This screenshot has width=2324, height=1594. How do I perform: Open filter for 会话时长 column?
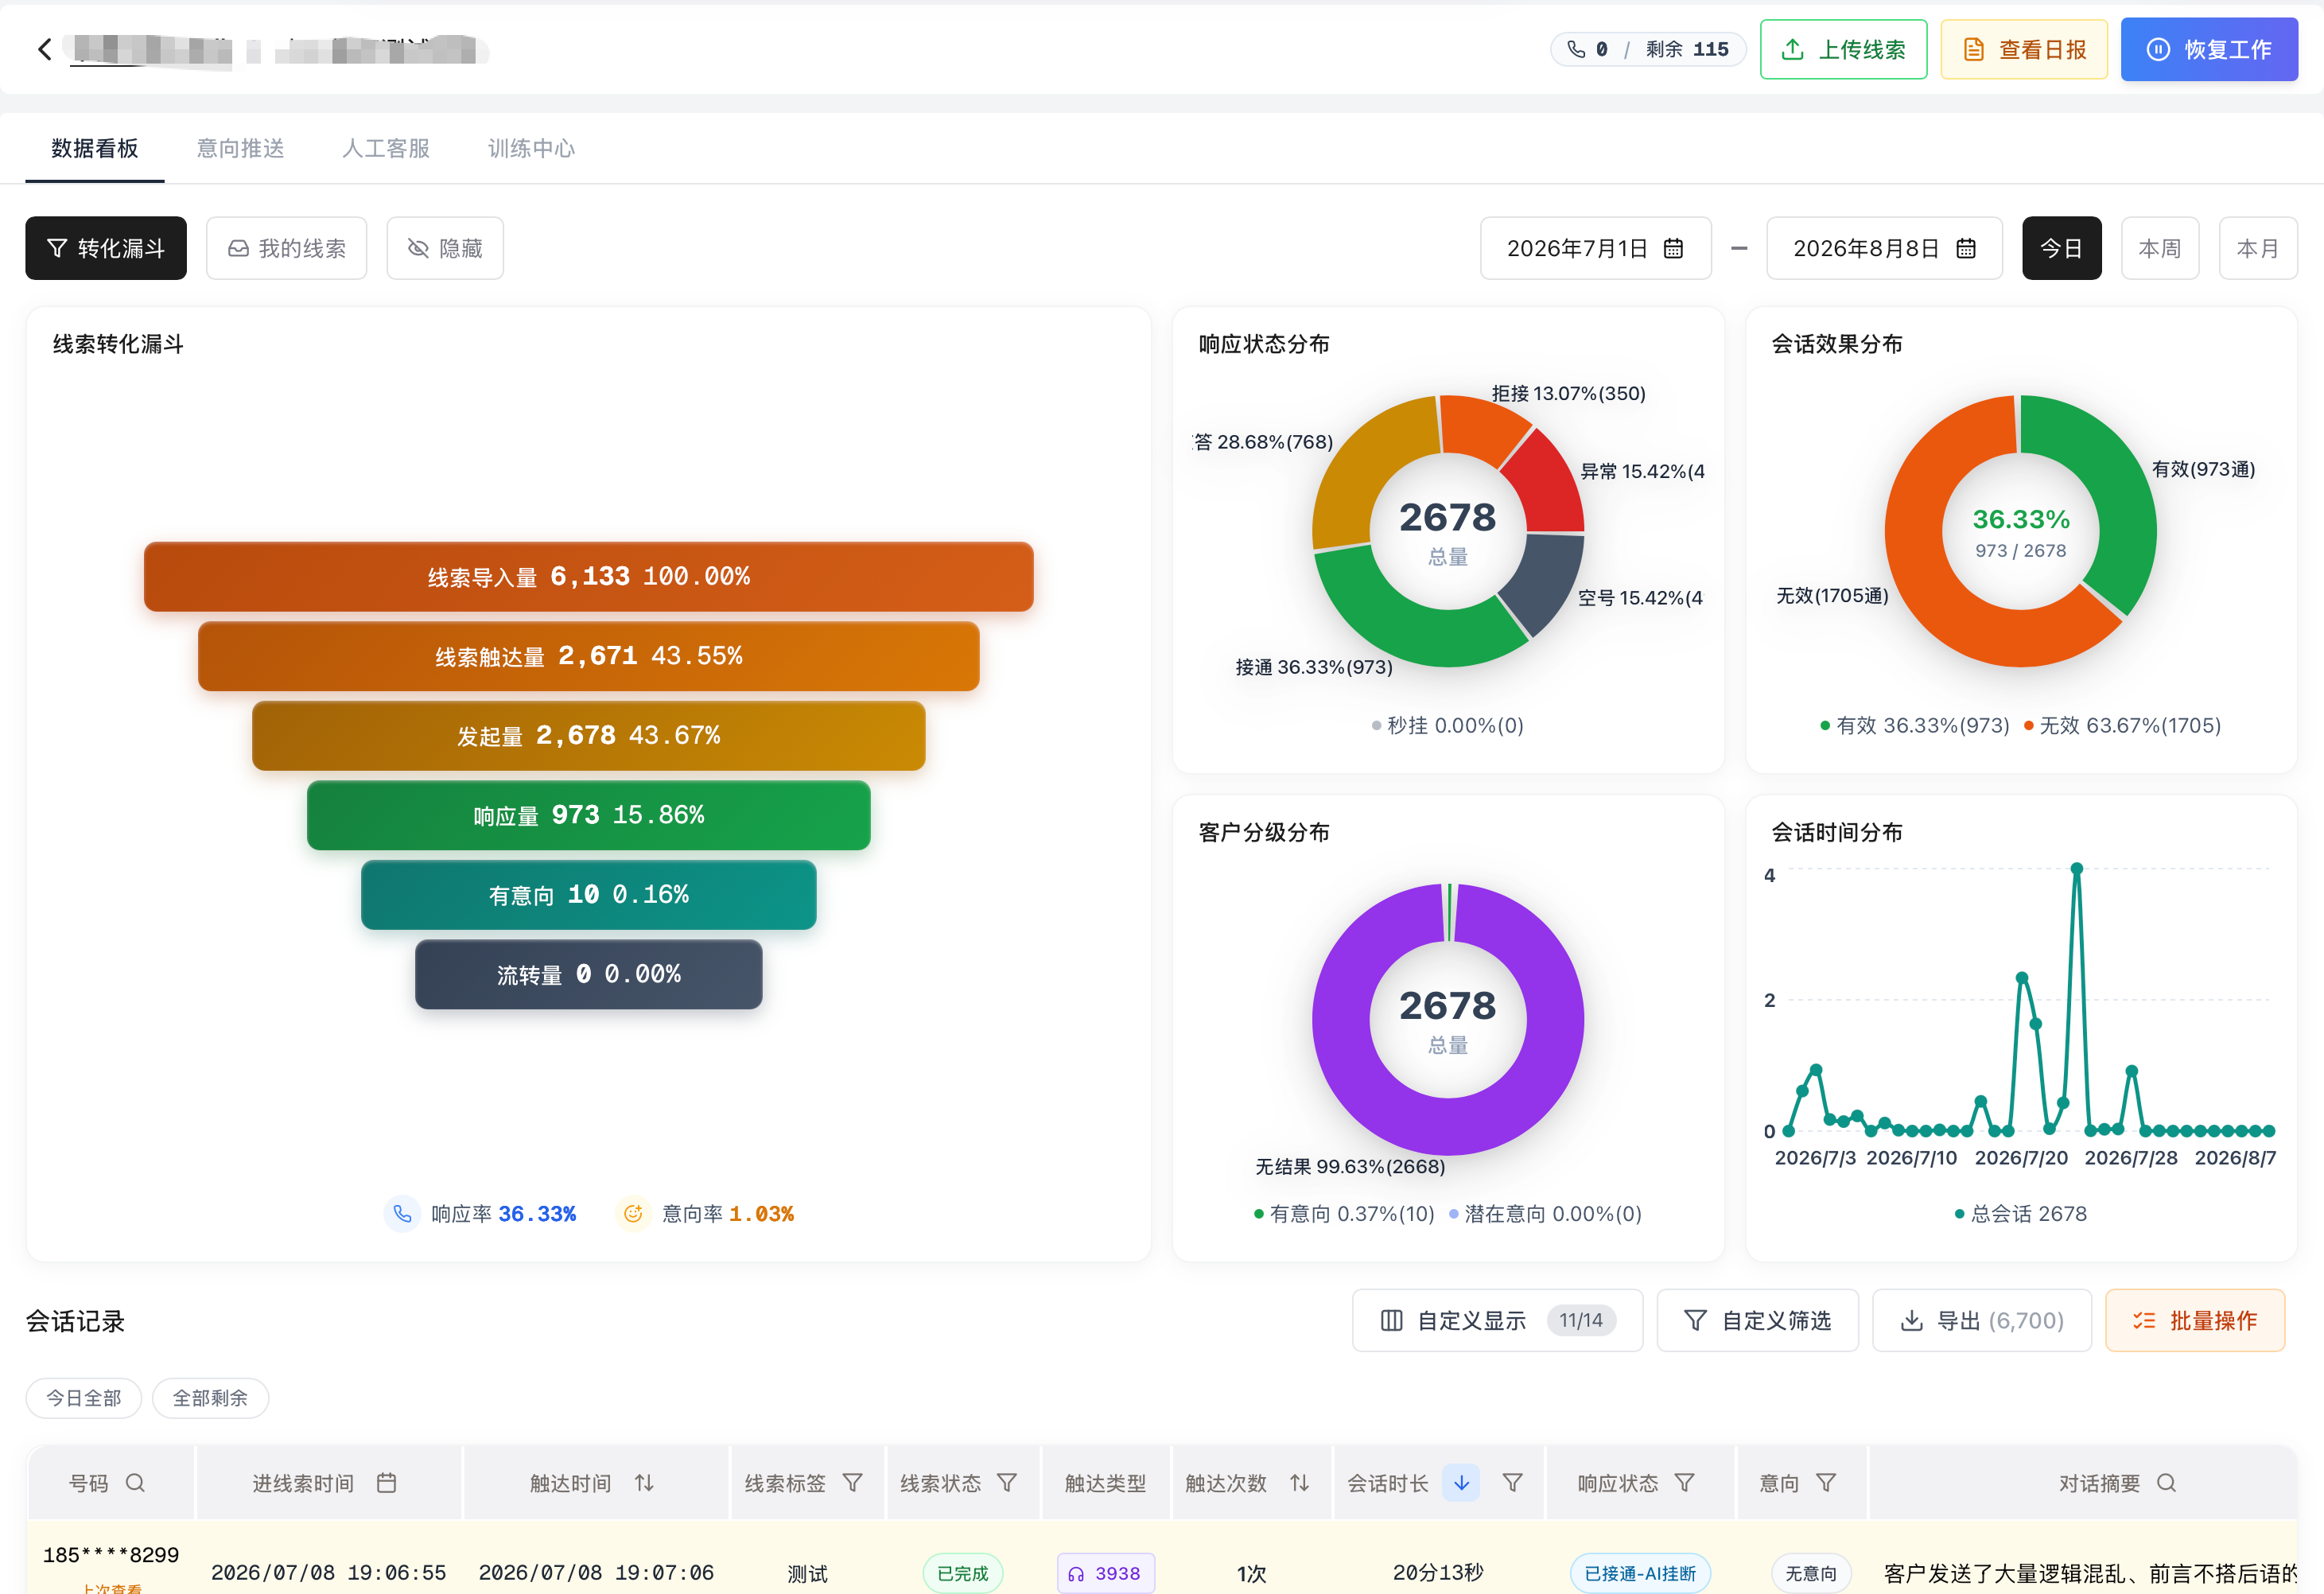pyautogui.click(x=1512, y=1482)
